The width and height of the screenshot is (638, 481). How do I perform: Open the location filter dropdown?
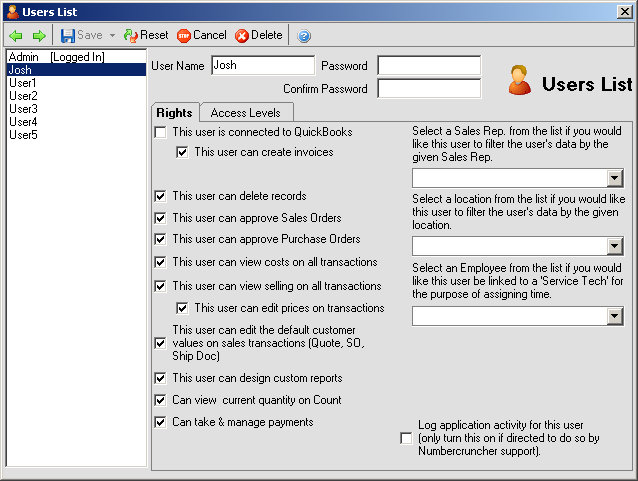615,246
